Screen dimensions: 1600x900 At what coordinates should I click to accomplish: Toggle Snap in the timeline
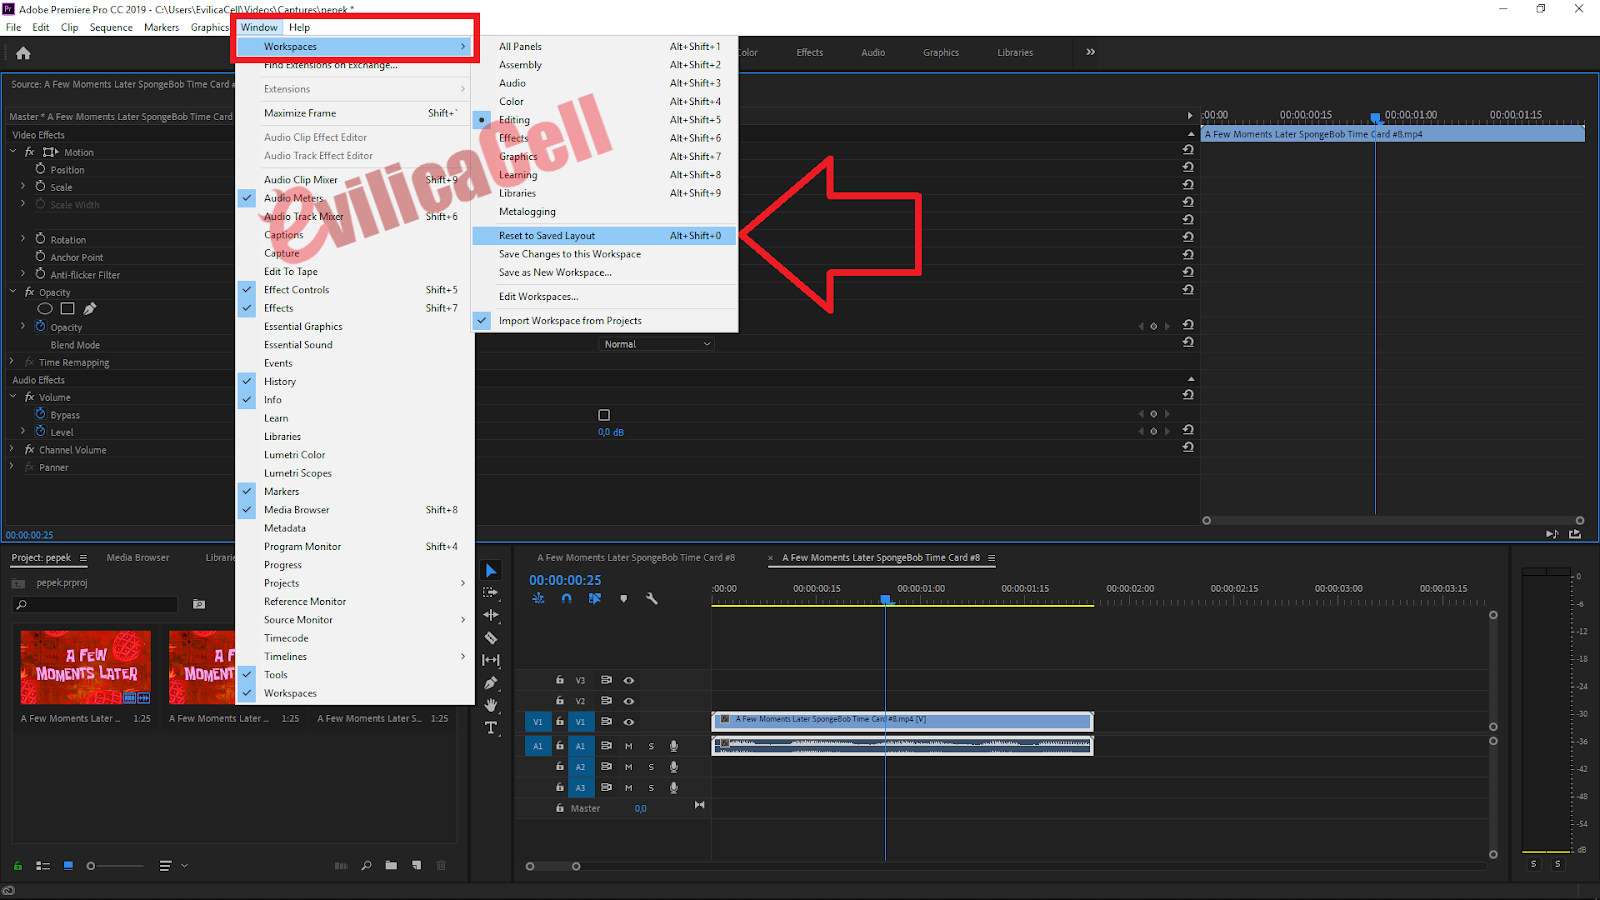[566, 598]
